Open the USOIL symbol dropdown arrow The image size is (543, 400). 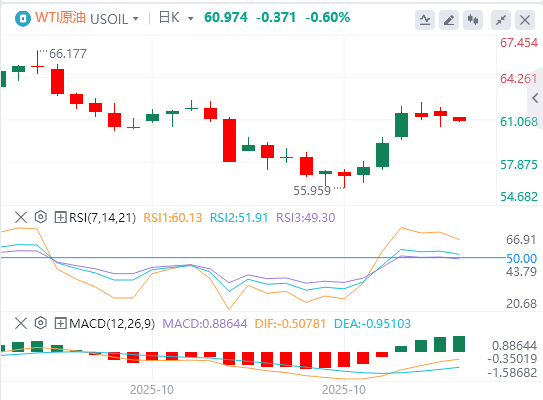(136, 19)
